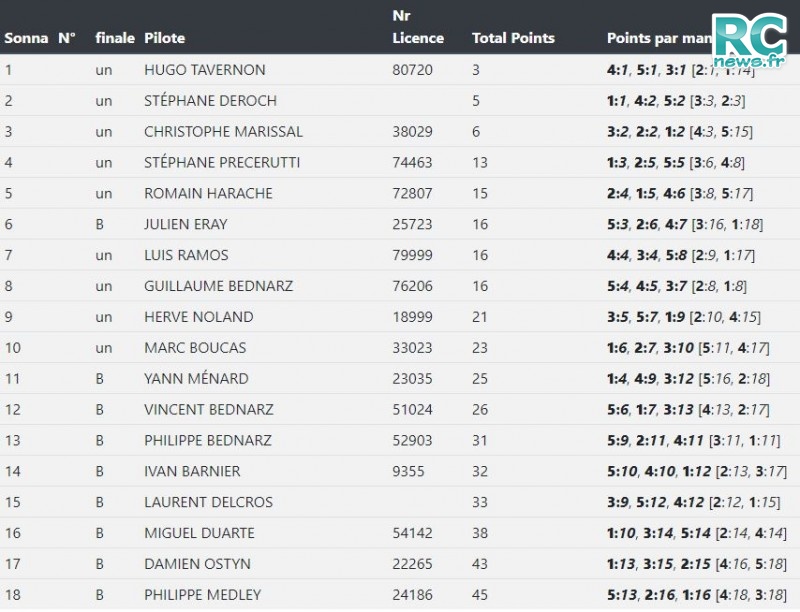Select MARC BOUCAS row
The height and width of the screenshot is (612, 800).
tap(400, 348)
